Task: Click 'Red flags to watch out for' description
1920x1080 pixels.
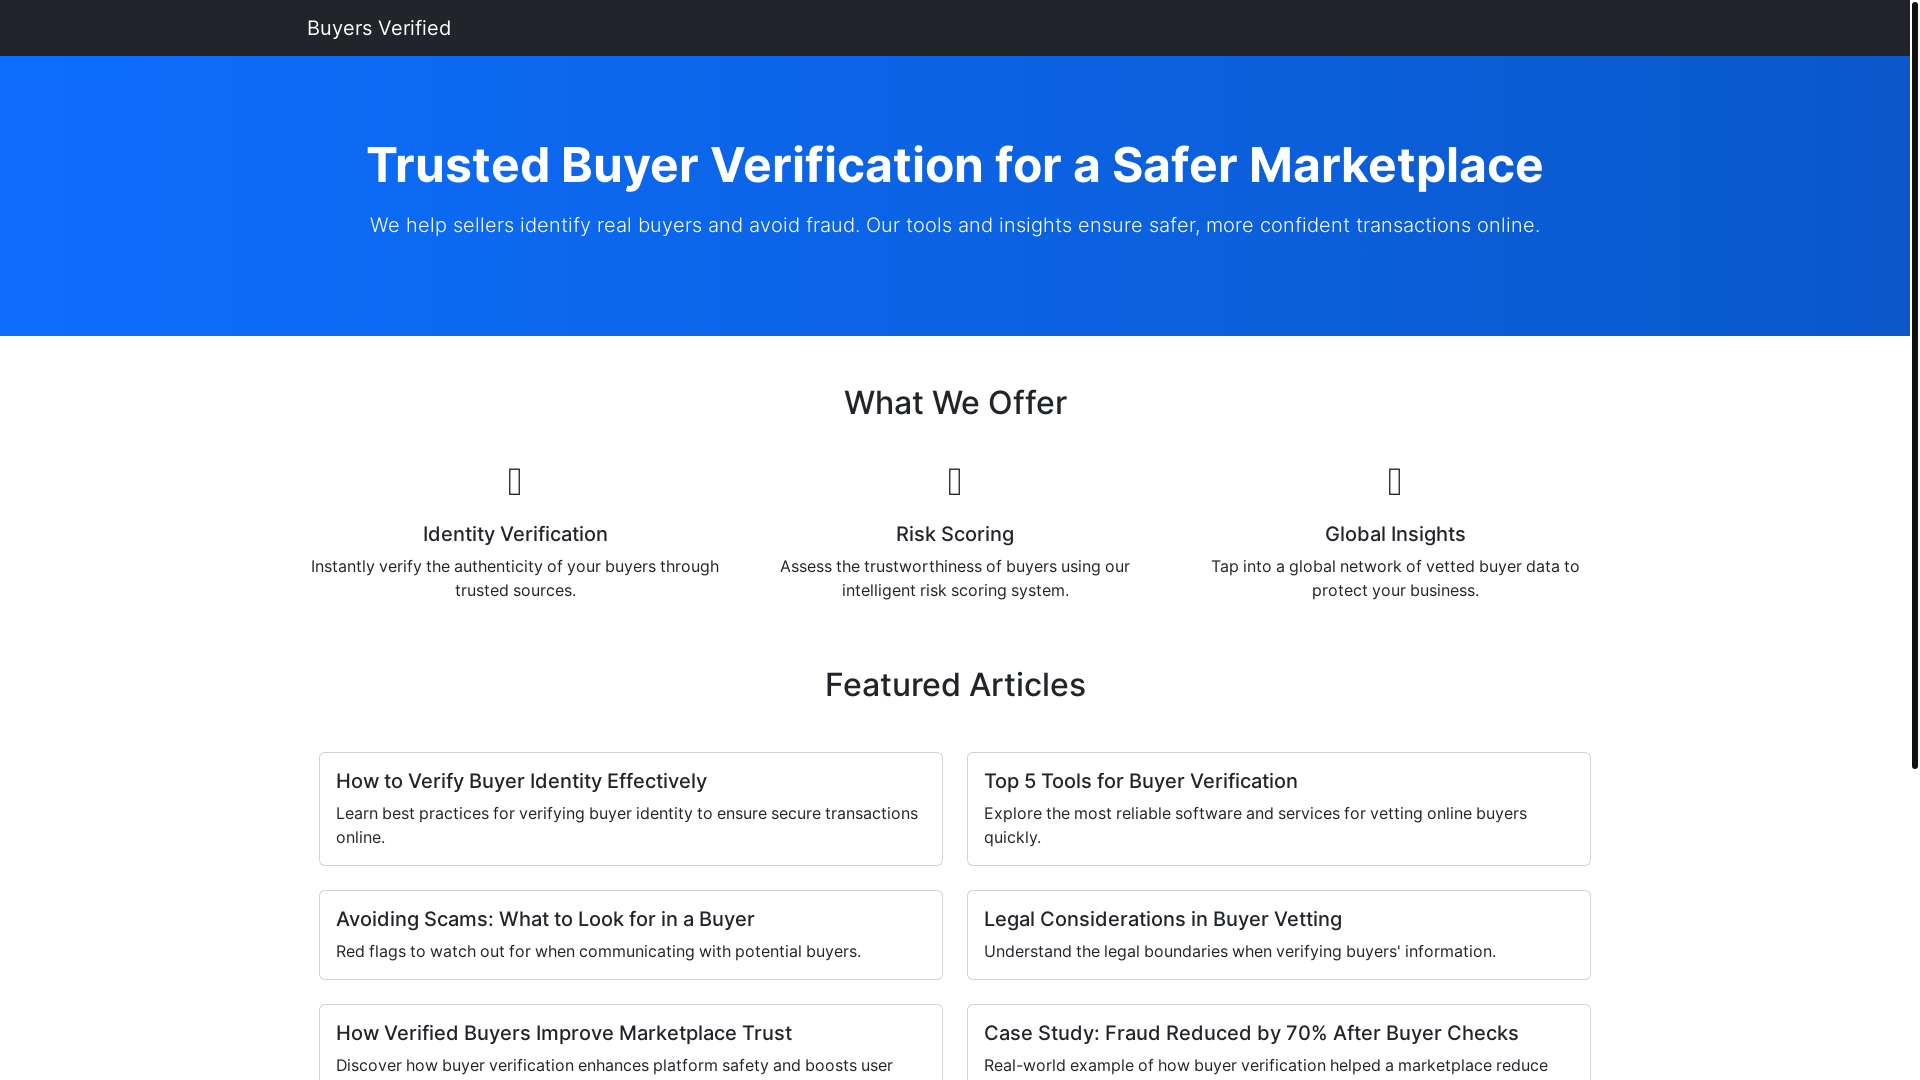Action: tap(598, 951)
